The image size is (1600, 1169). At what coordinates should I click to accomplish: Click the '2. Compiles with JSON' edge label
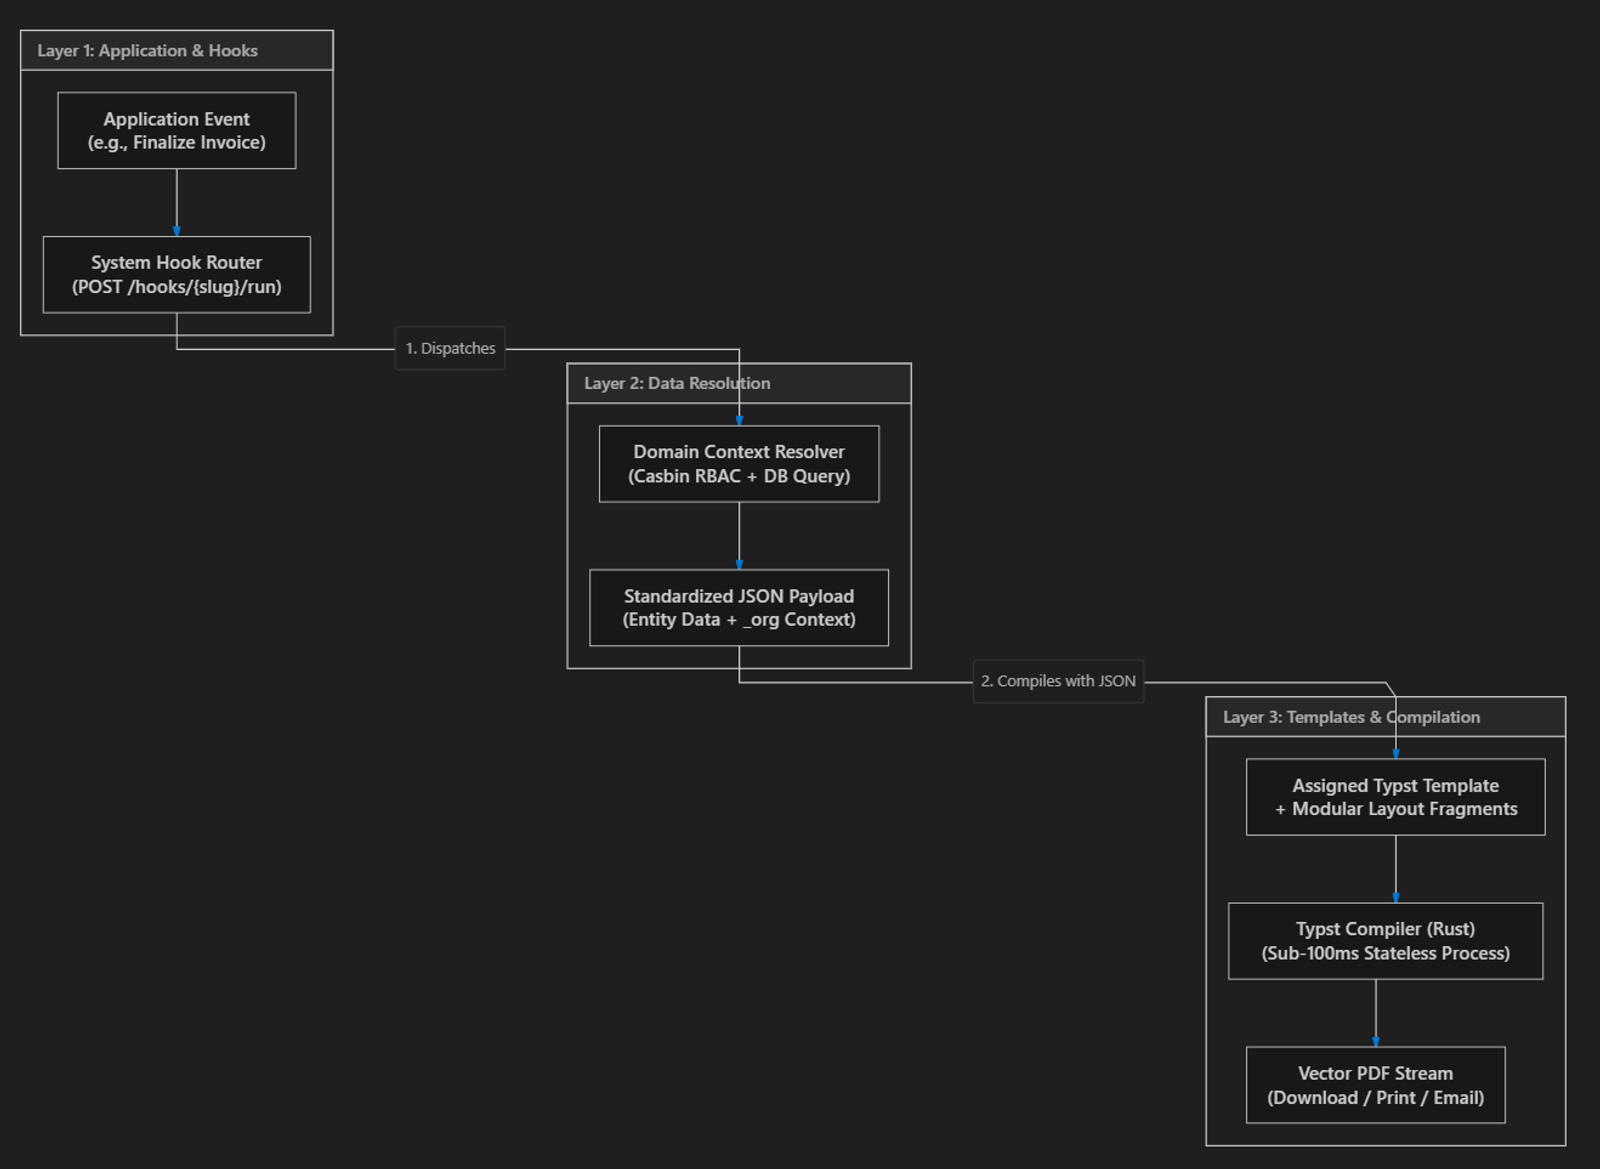click(1058, 681)
